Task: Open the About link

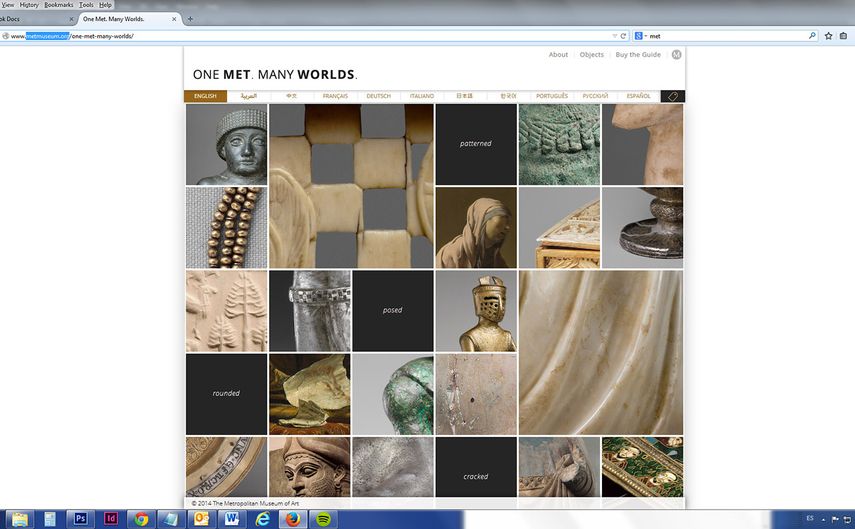Action: coord(558,55)
